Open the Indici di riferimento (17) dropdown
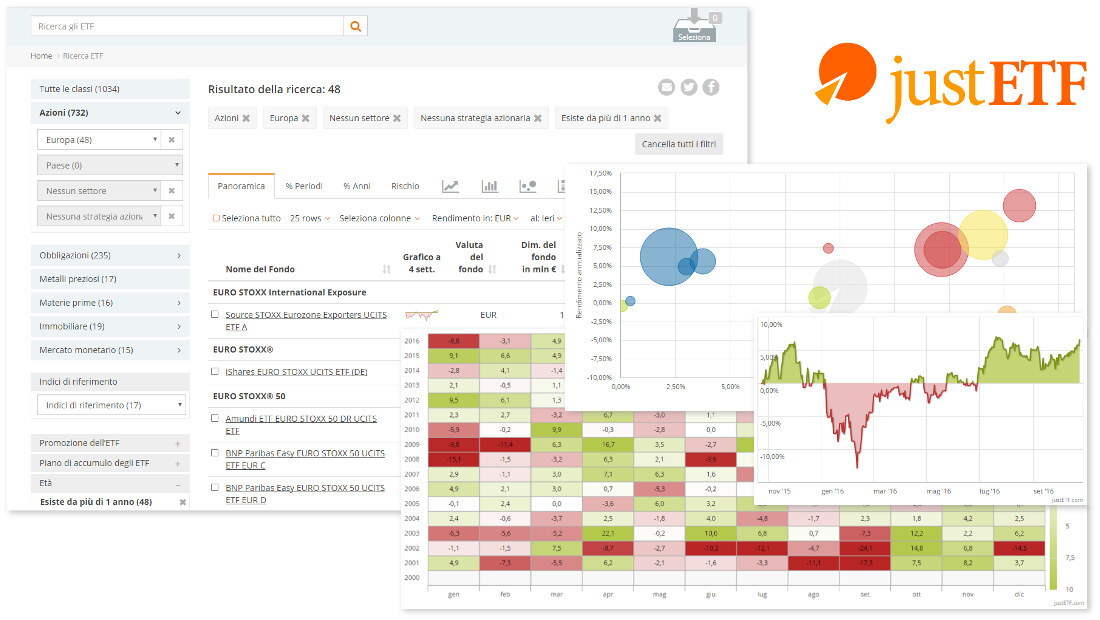Screen dimensions: 1100x620 pyautogui.click(x=111, y=405)
